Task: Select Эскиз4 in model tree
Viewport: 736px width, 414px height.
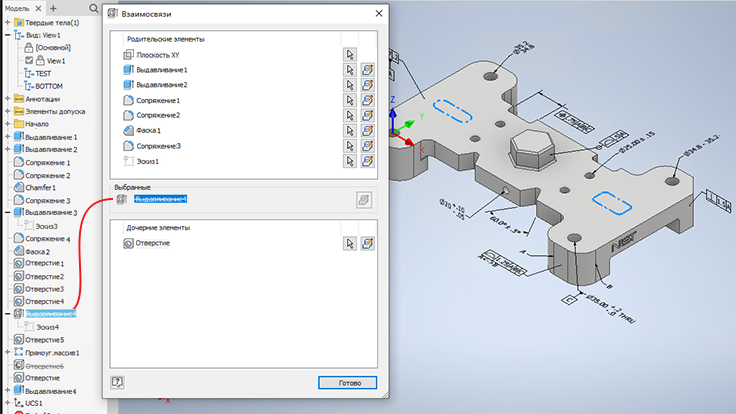Action: point(47,327)
